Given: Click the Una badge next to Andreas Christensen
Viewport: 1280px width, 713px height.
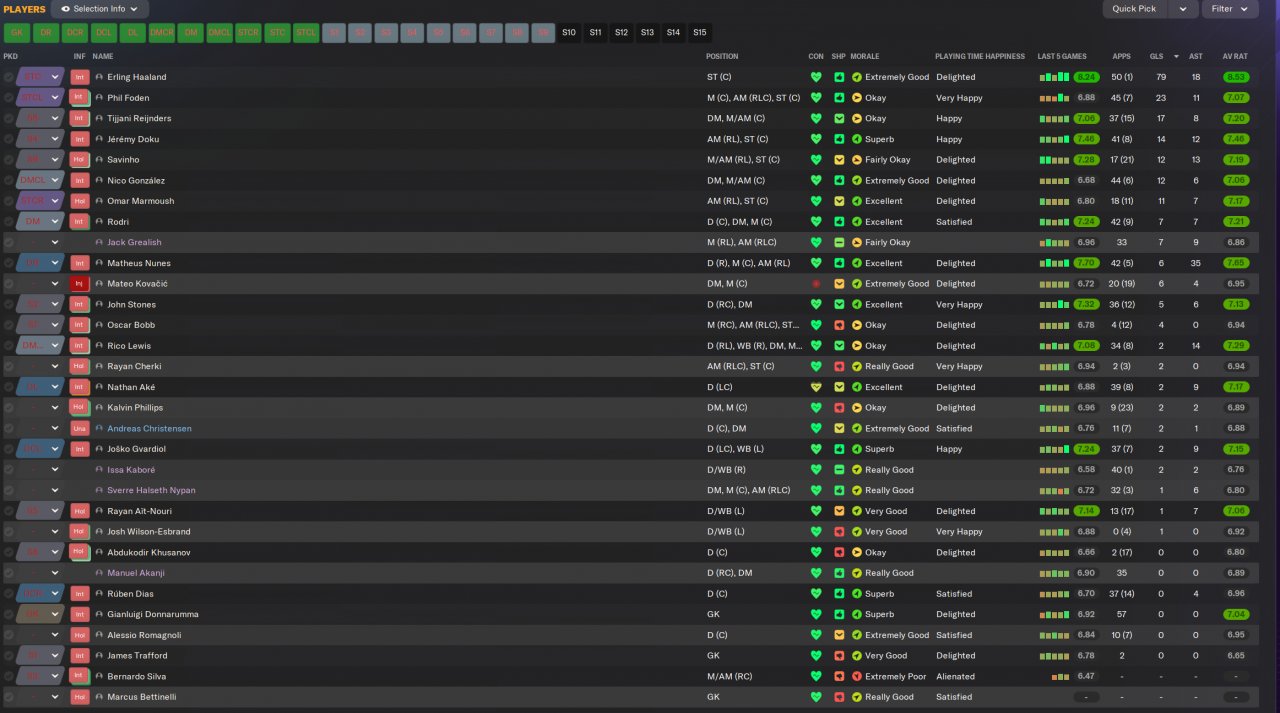Looking at the screenshot, I should [80, 428].
